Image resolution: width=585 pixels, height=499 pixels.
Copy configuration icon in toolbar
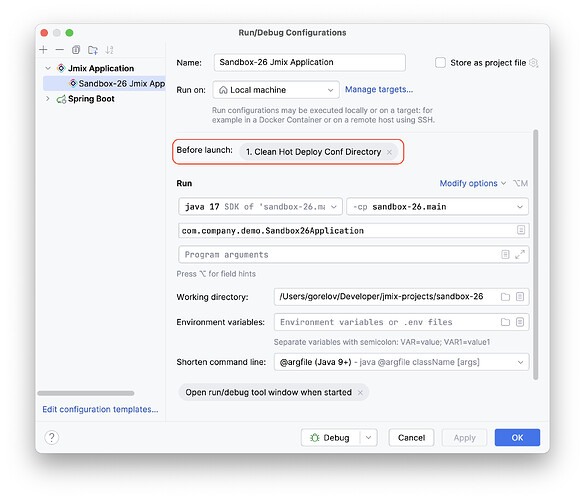pos(76,50)
